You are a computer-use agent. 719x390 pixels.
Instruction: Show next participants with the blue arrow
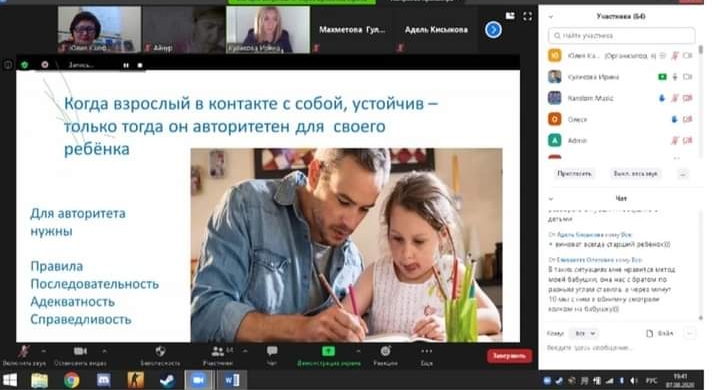pyautogui.click(x=493, y=30)
